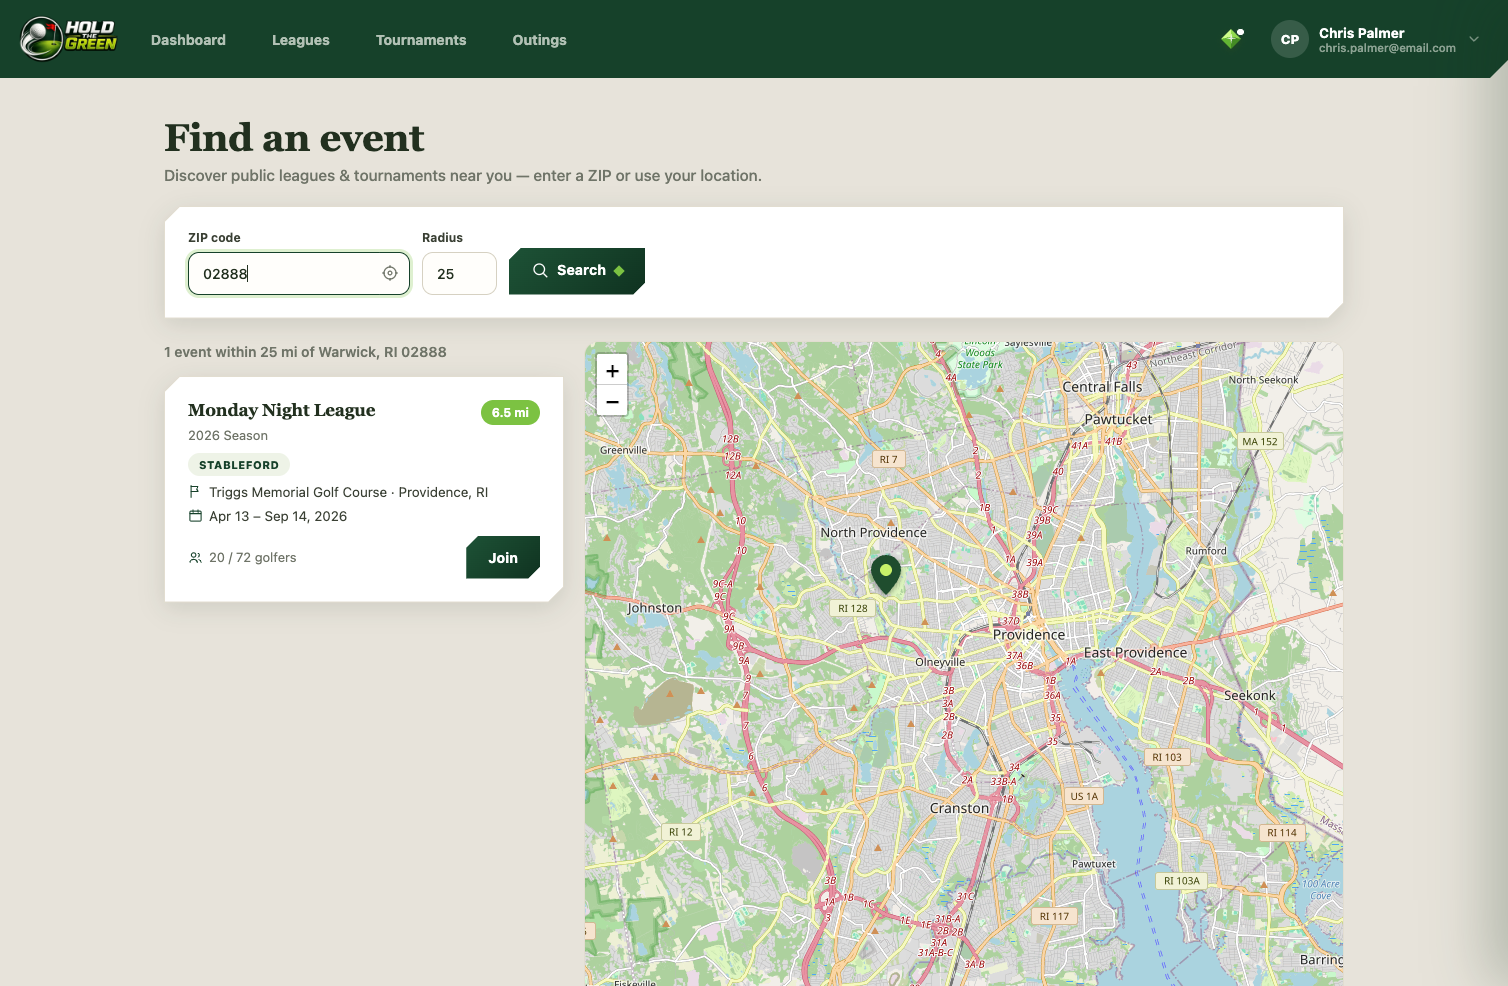Viewport: 1508px width, 986px height.
Task: Click the Greenville label on map
Action: pyautogui.click(x=624, y=450)
